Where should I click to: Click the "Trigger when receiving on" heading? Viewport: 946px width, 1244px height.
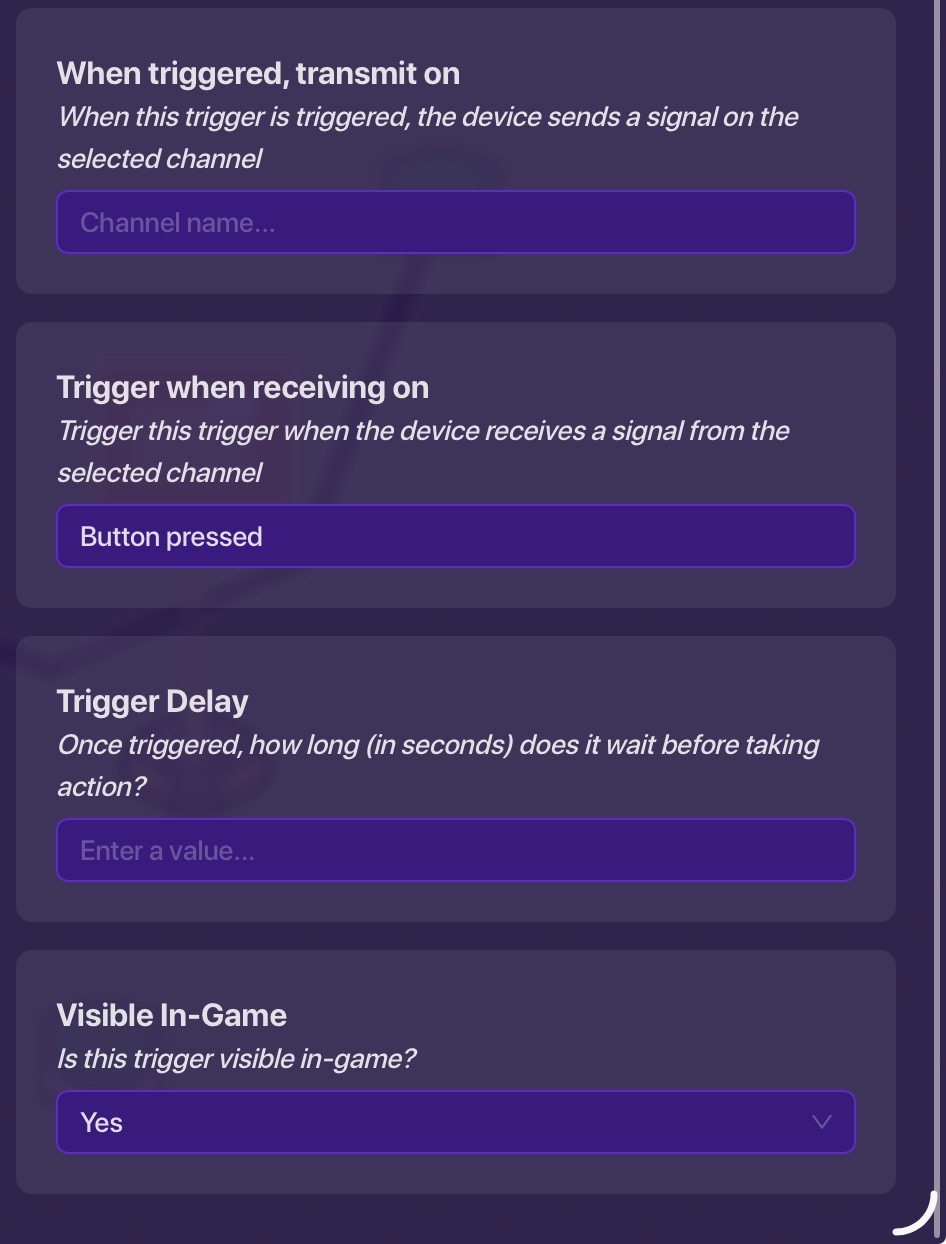[x=242, y=387]
